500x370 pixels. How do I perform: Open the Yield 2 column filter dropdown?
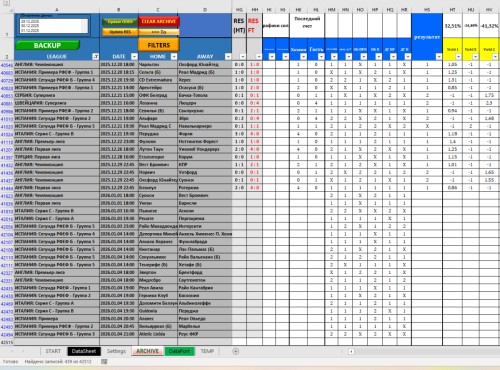pos(495,57)
